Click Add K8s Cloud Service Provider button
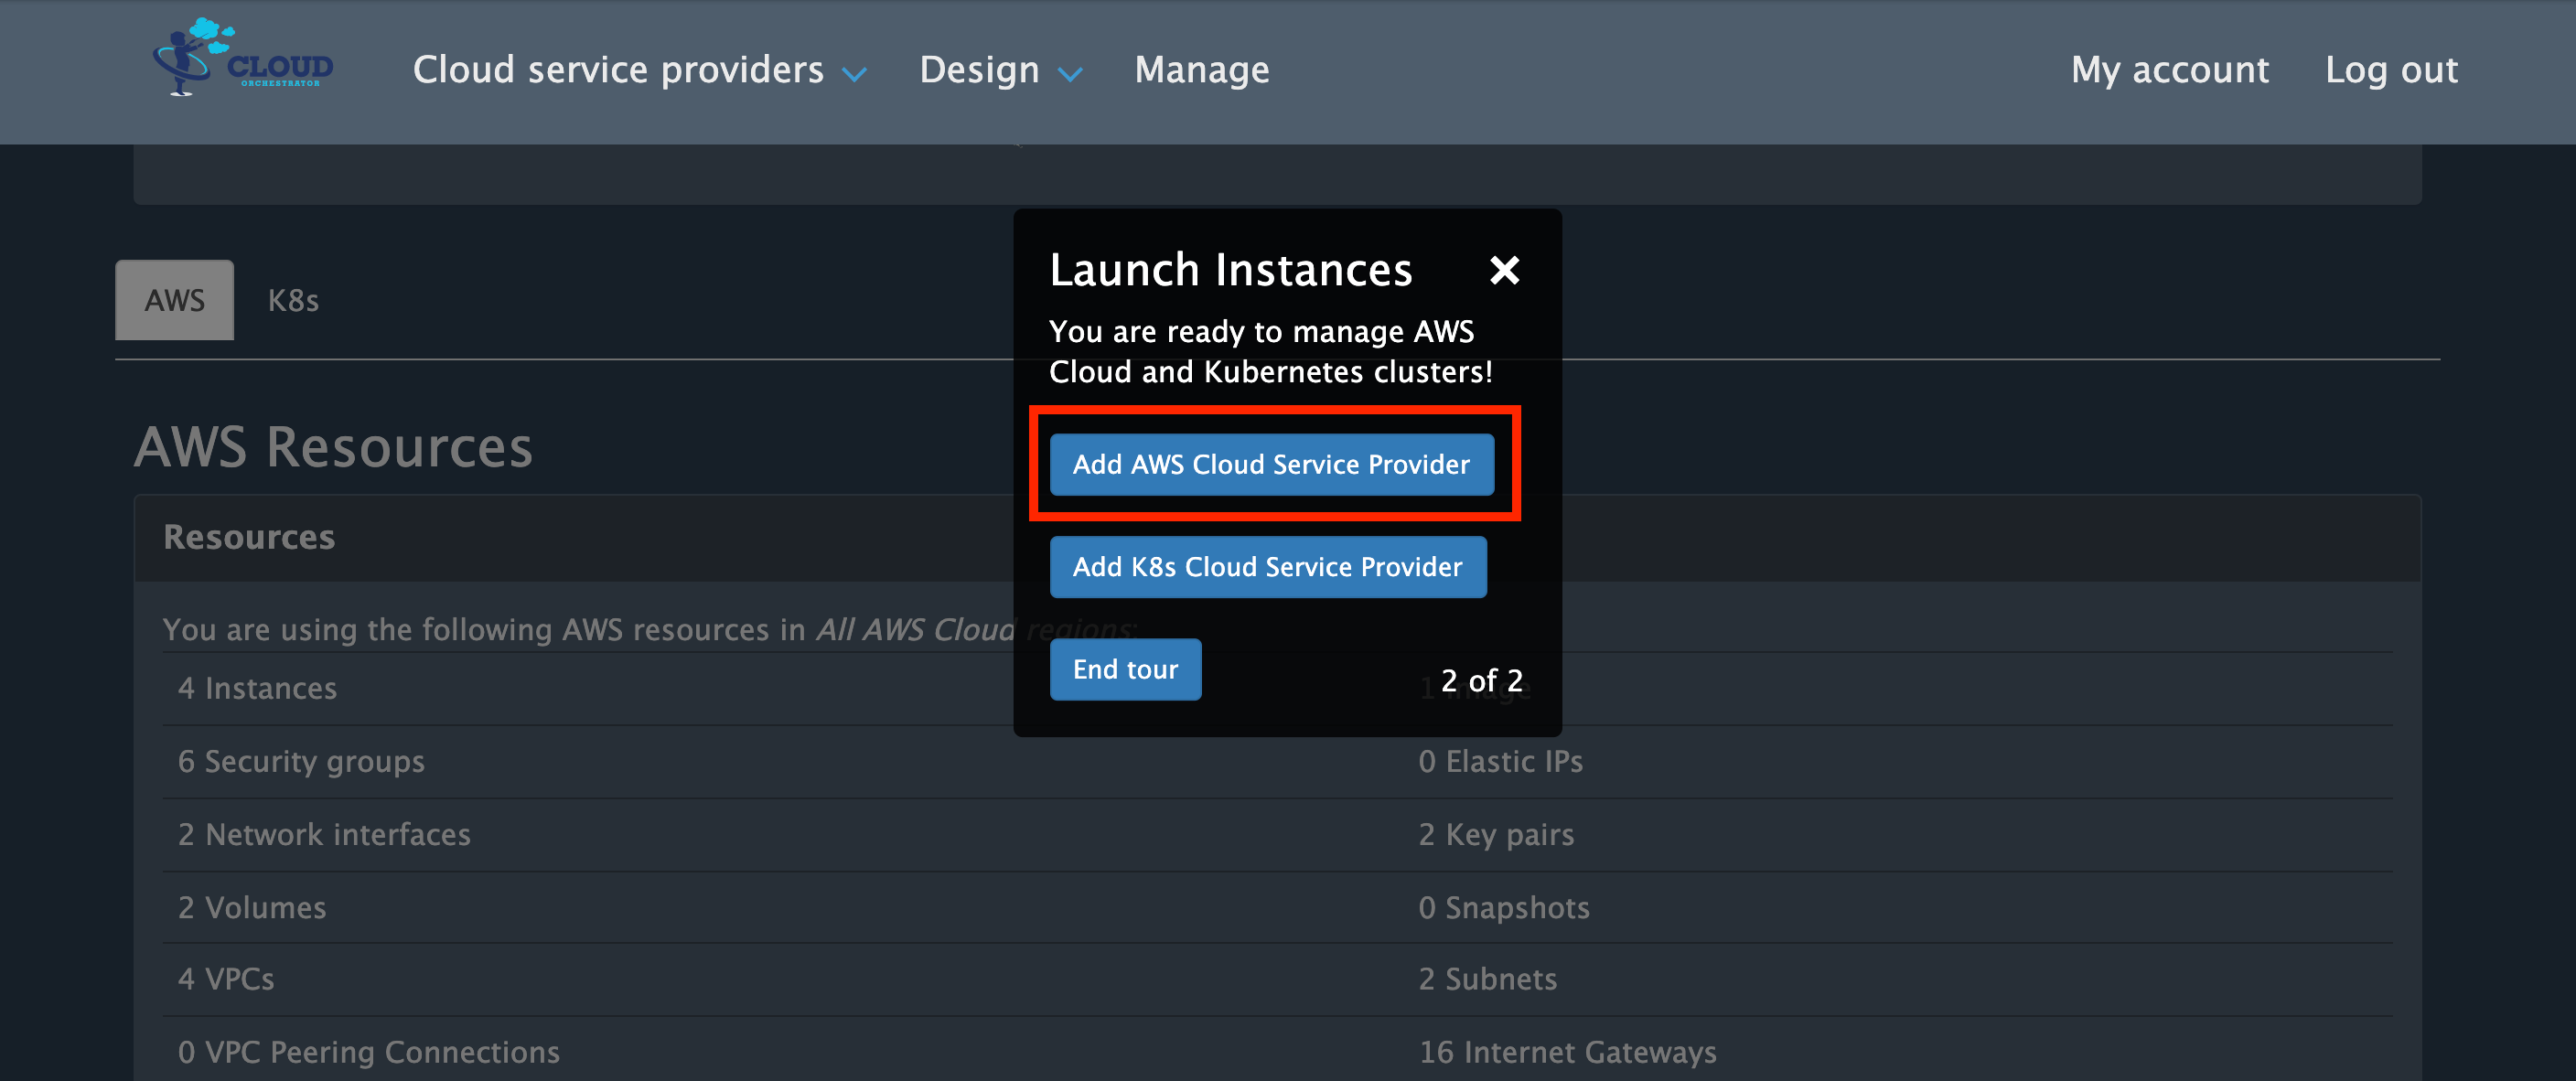The width and height of the screenshot is (2576, 1081). [x=1267, y=567]
